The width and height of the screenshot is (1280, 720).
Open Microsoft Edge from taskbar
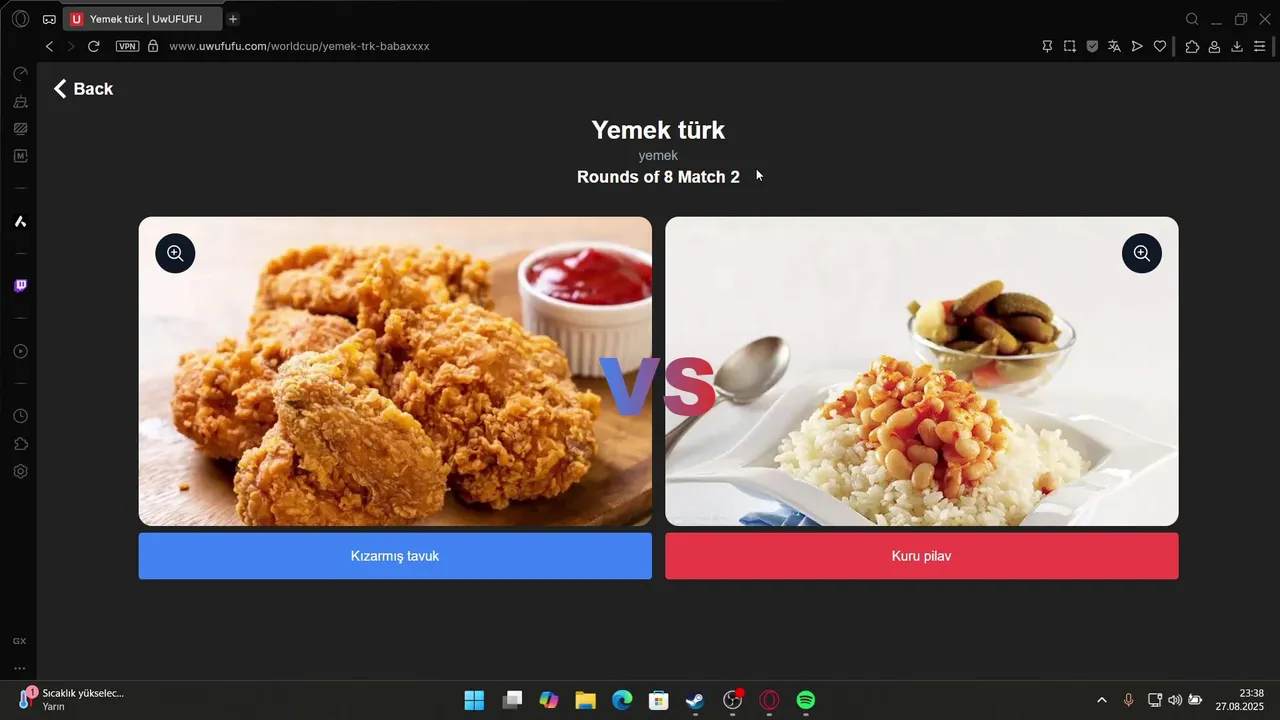coord(622,700)
